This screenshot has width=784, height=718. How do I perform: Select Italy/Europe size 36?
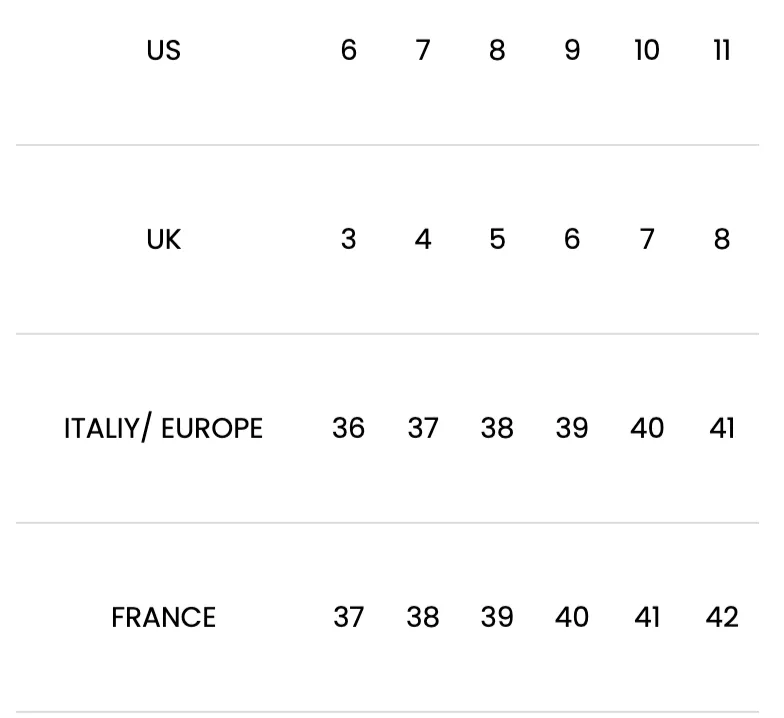[x=348, y=428]
